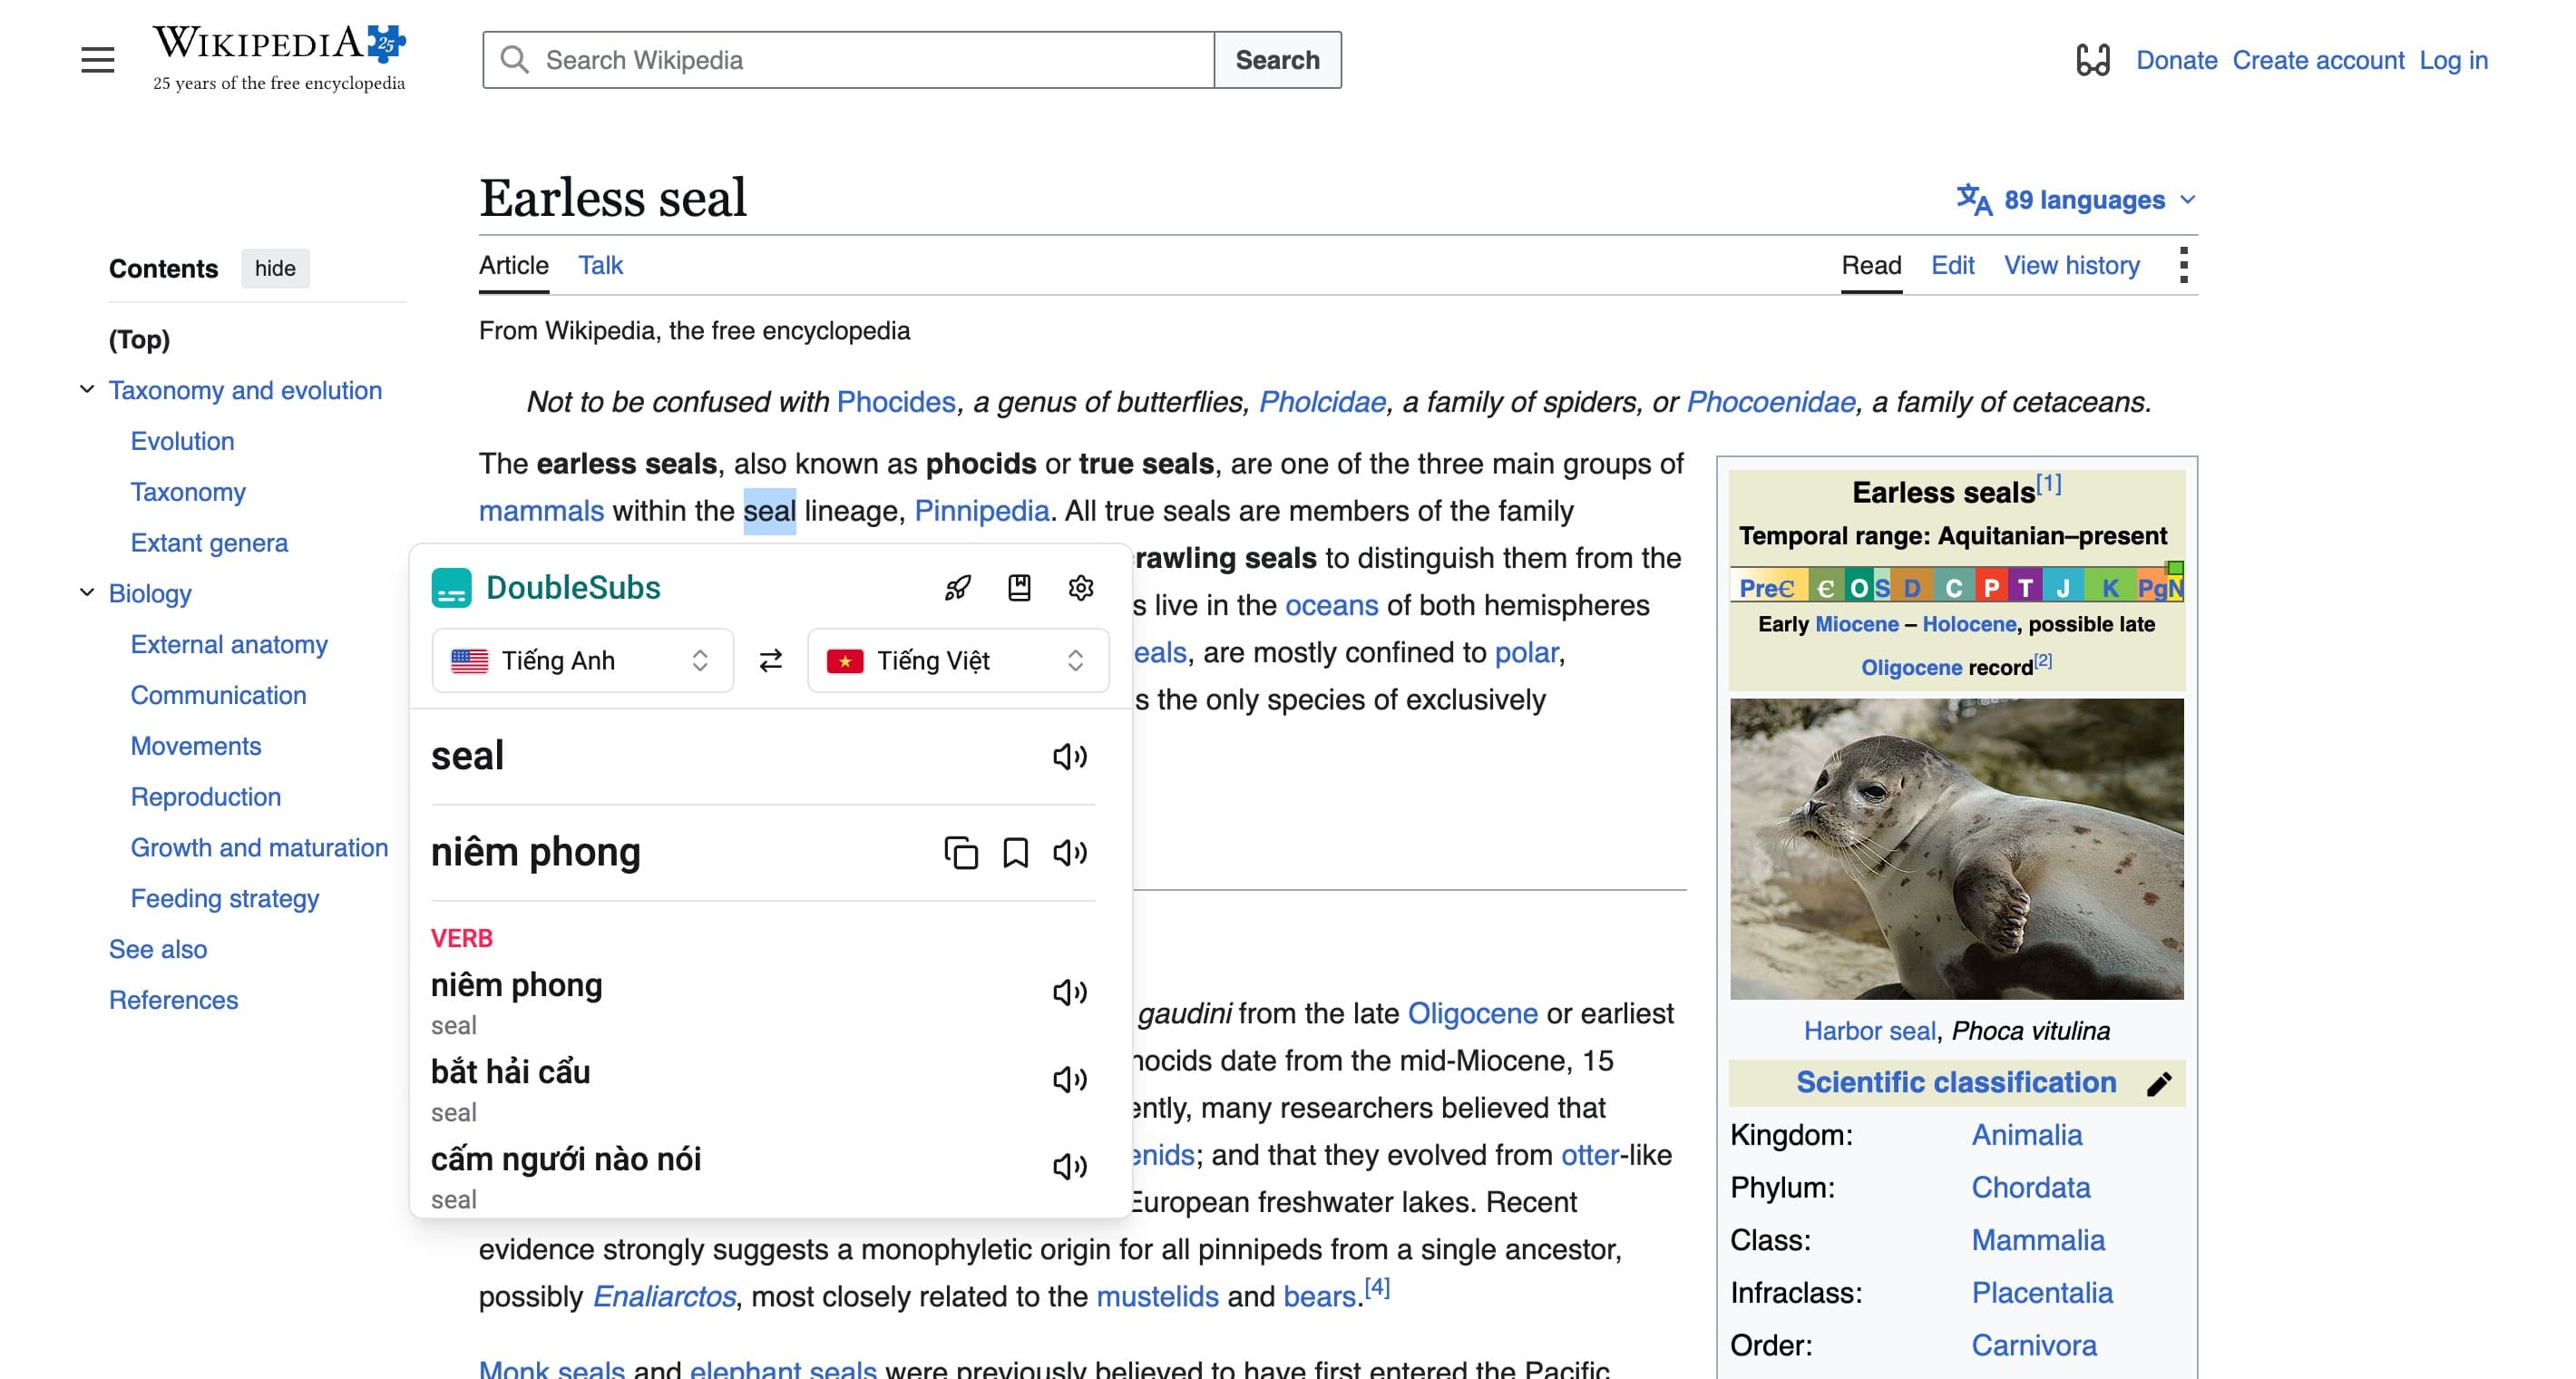This screenshot has height=1379, width=2576.
Task: Go to Extant genera in Contents
Action: (209, 543)
